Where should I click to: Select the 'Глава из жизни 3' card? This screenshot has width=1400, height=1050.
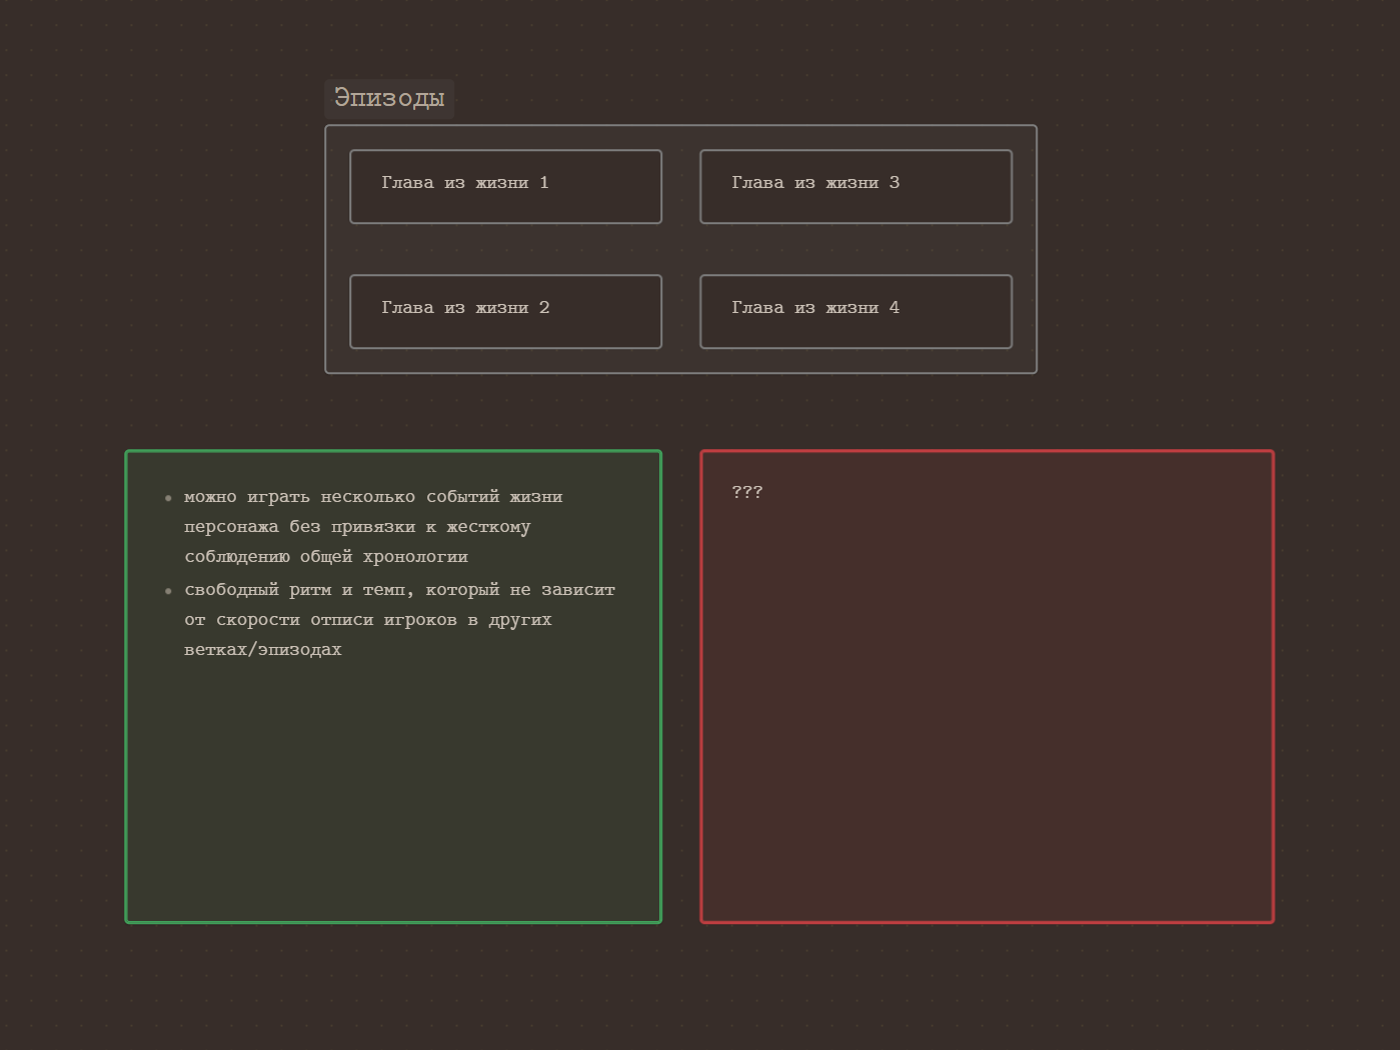click(856, 187)
